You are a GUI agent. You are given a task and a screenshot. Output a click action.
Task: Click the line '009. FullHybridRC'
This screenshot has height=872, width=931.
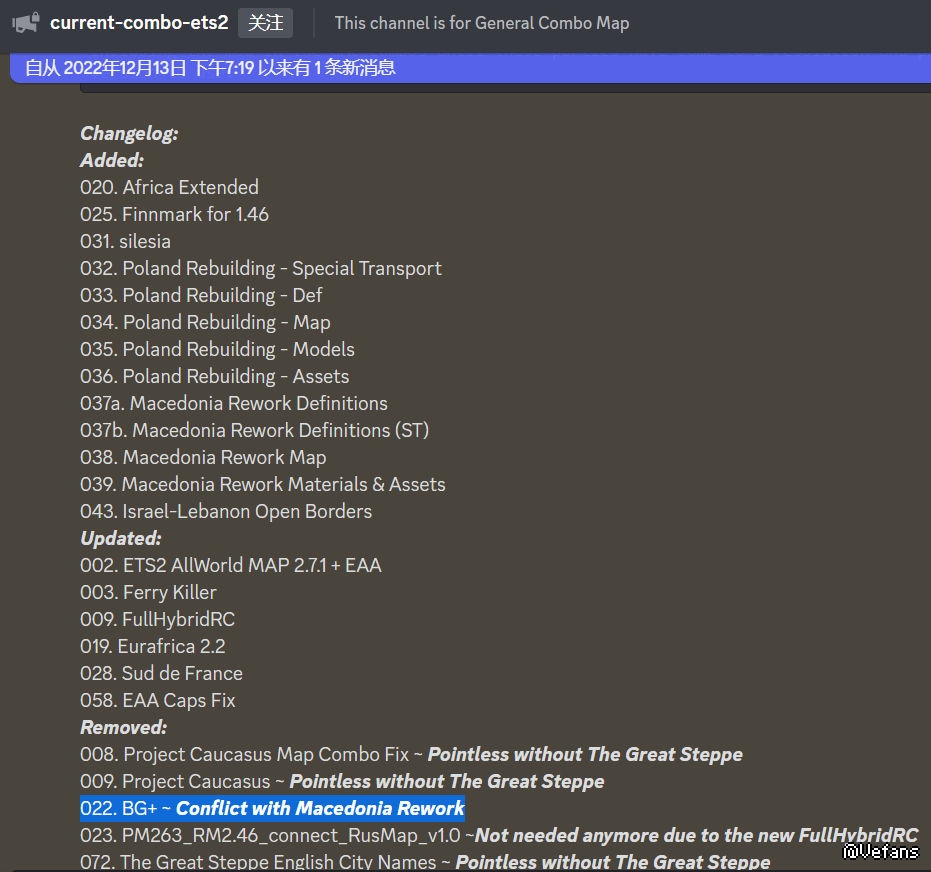pyautogui.click(x=158, y=619)
